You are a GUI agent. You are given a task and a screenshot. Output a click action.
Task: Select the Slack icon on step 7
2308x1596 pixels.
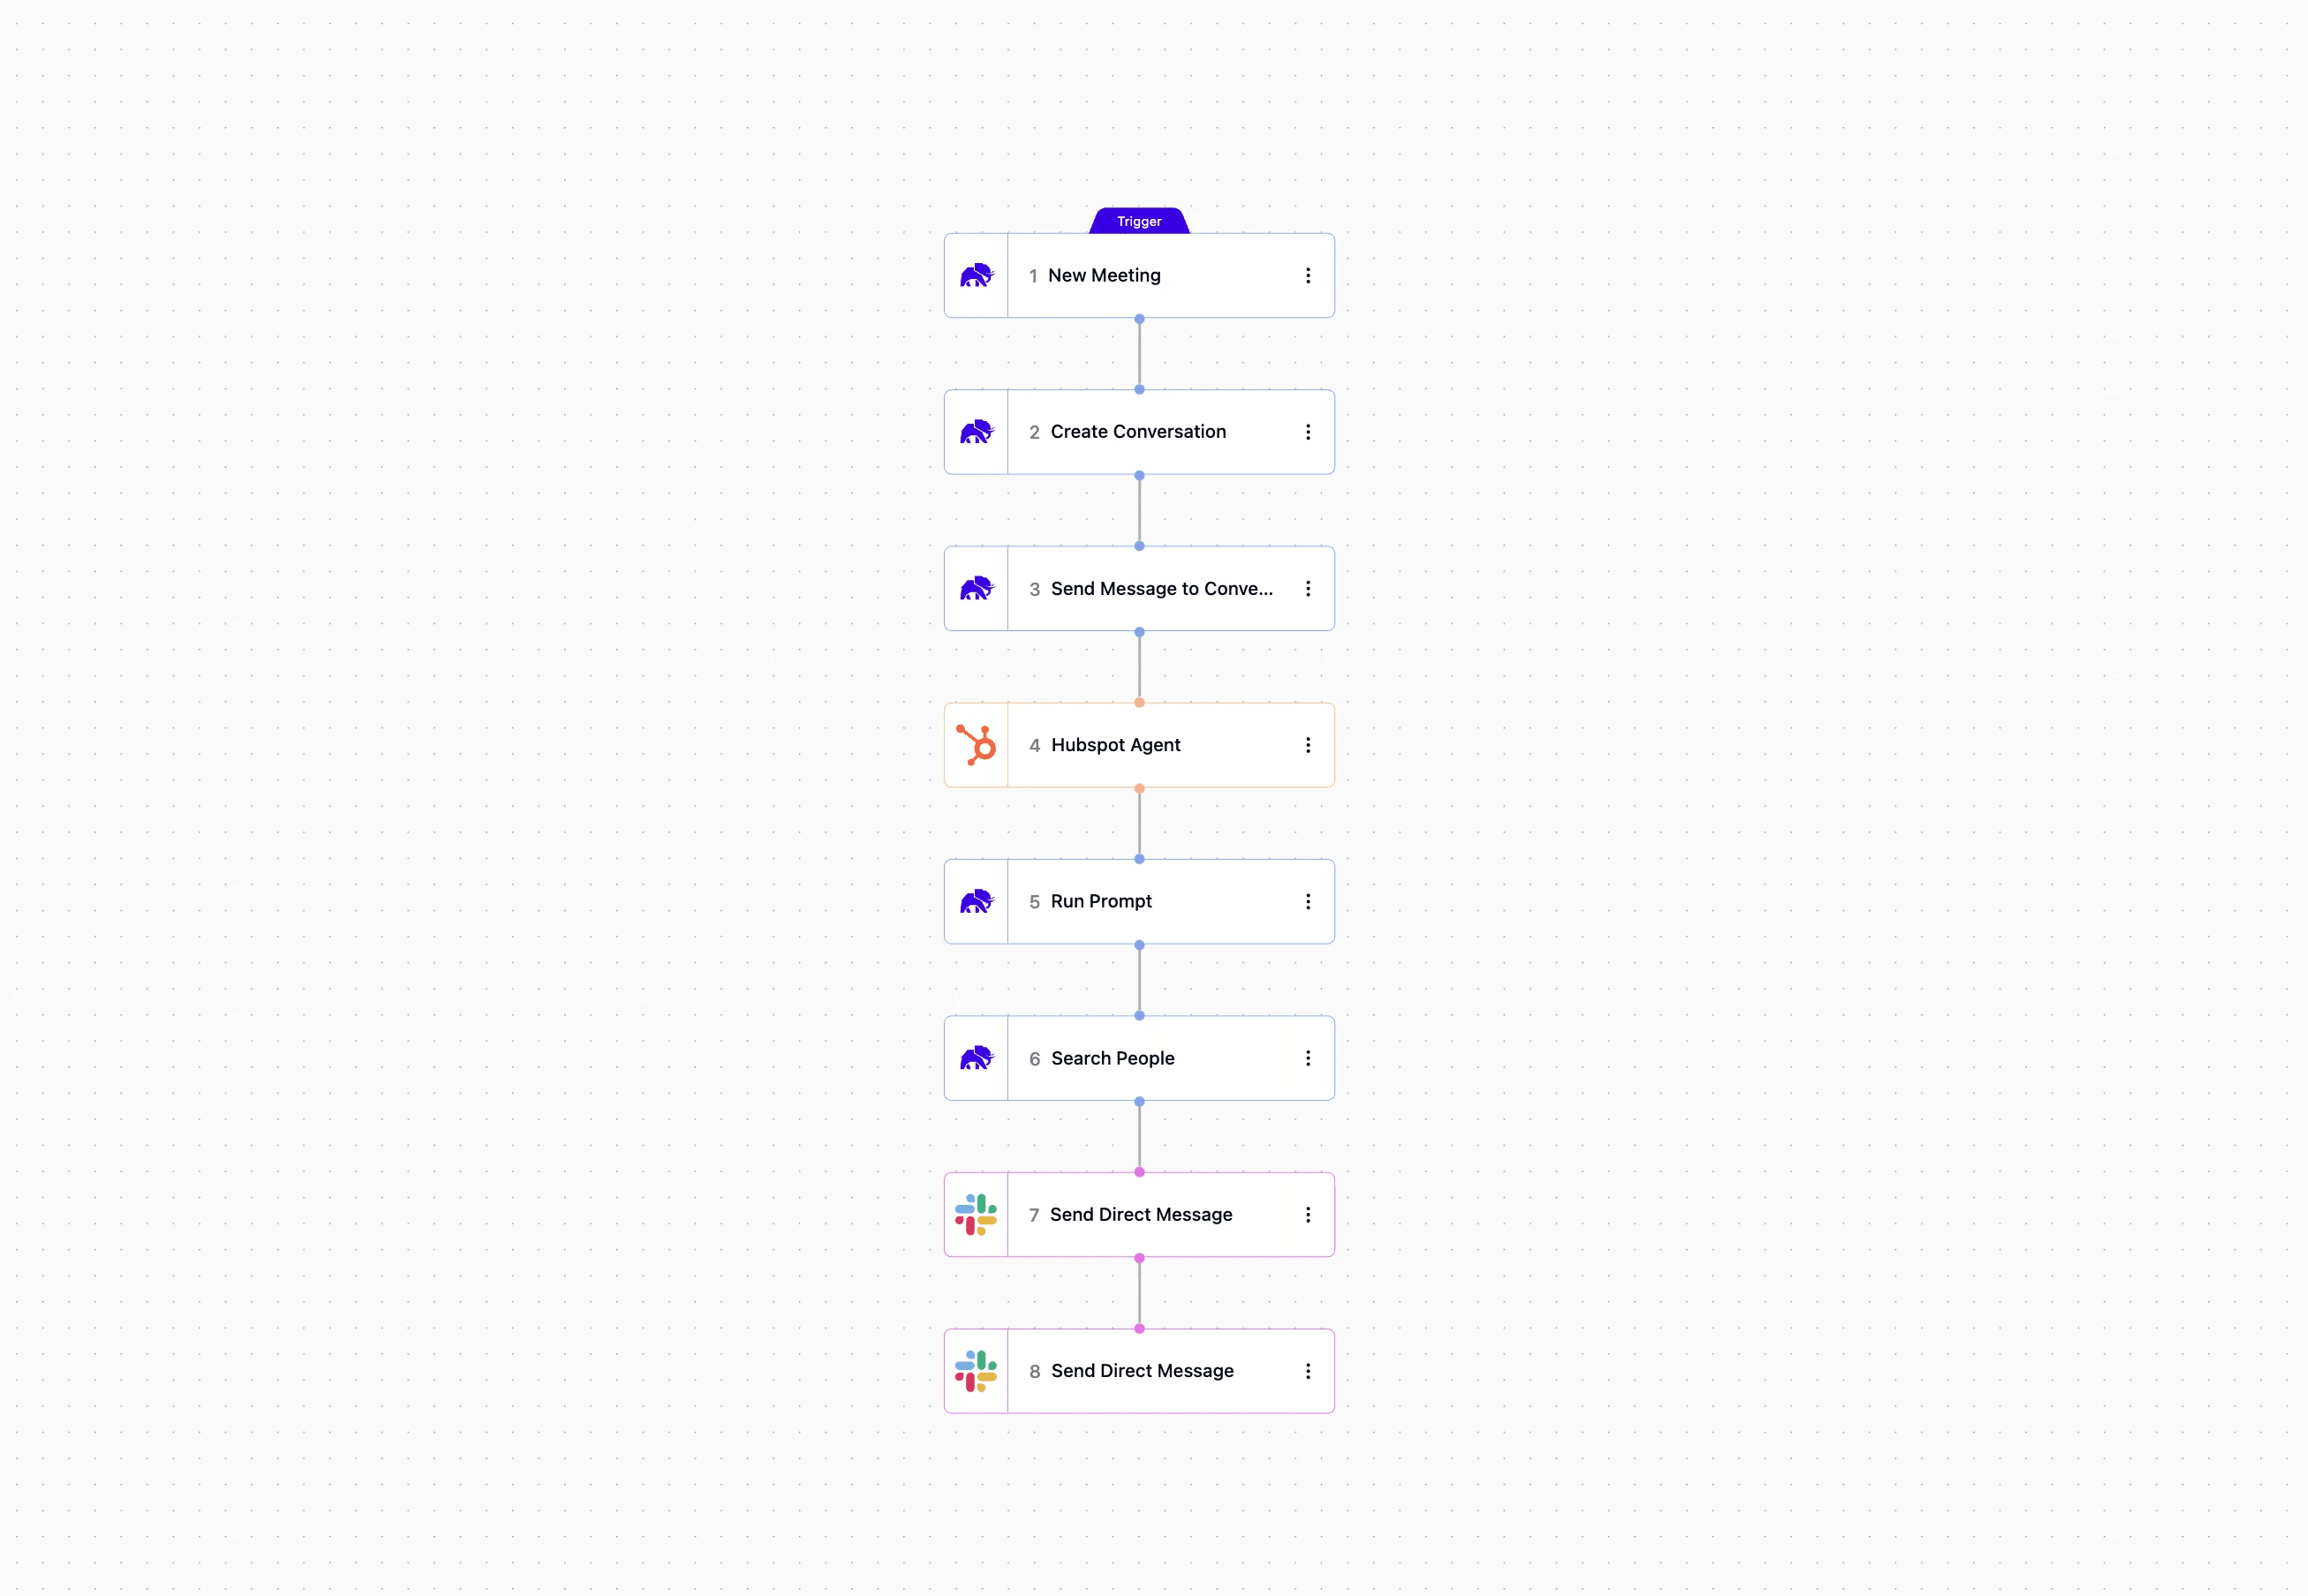click(978, 1214)
